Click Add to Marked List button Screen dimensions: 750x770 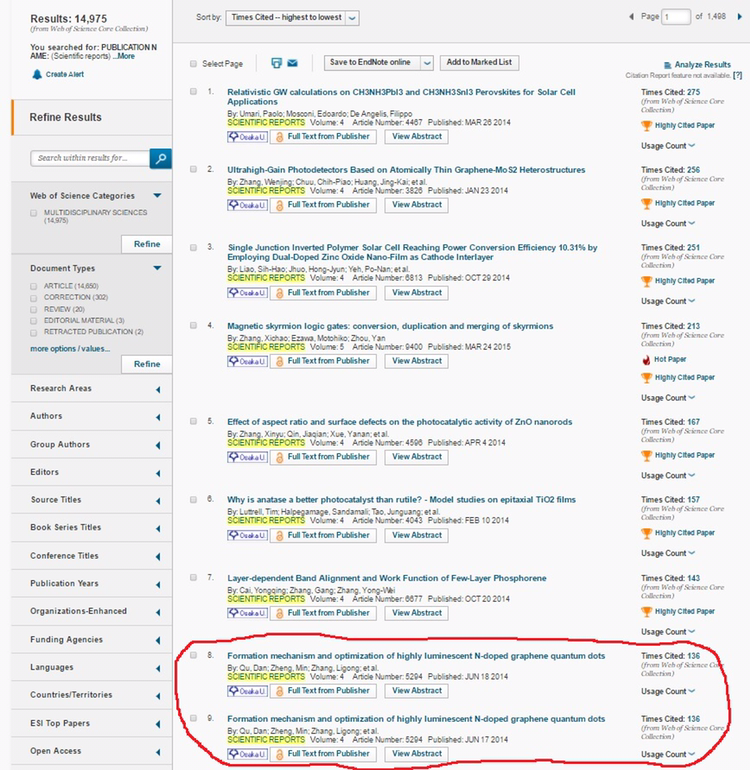pyautogui.click(x=479, y=62)
